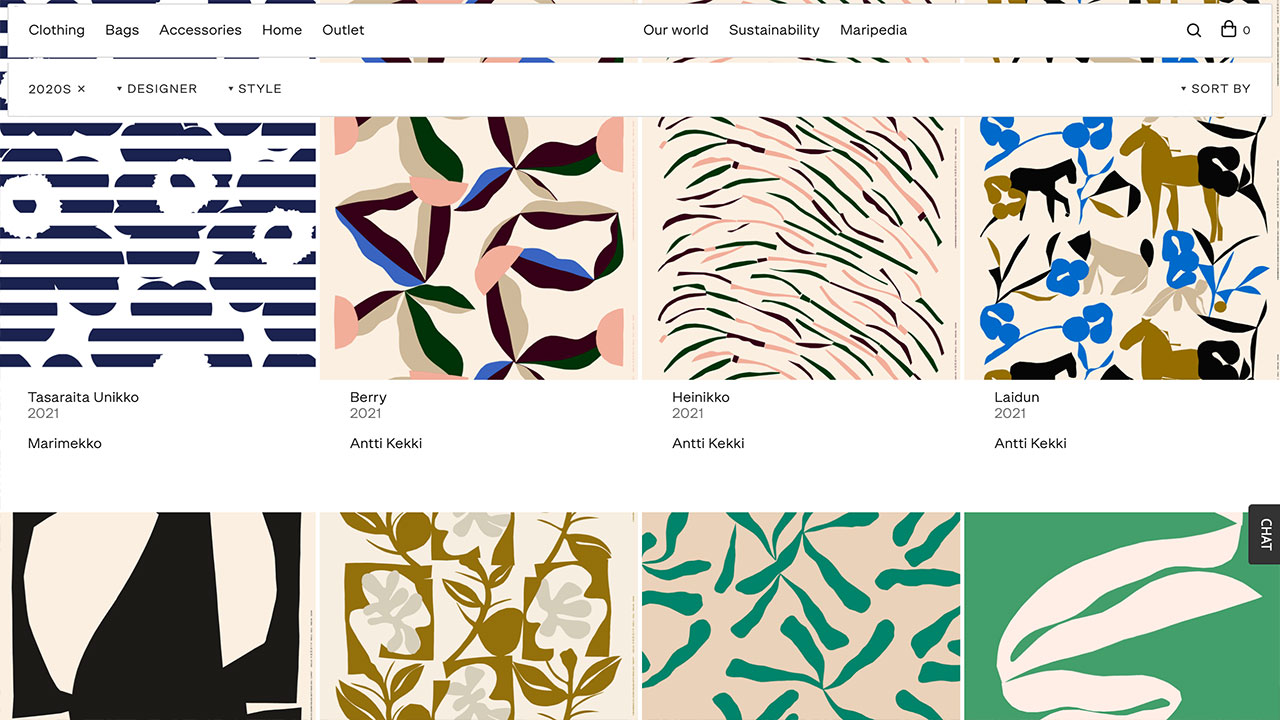Select designer Antti Kekki under Heinikko
The image size is (1280, 720).
tap(708, 443)
